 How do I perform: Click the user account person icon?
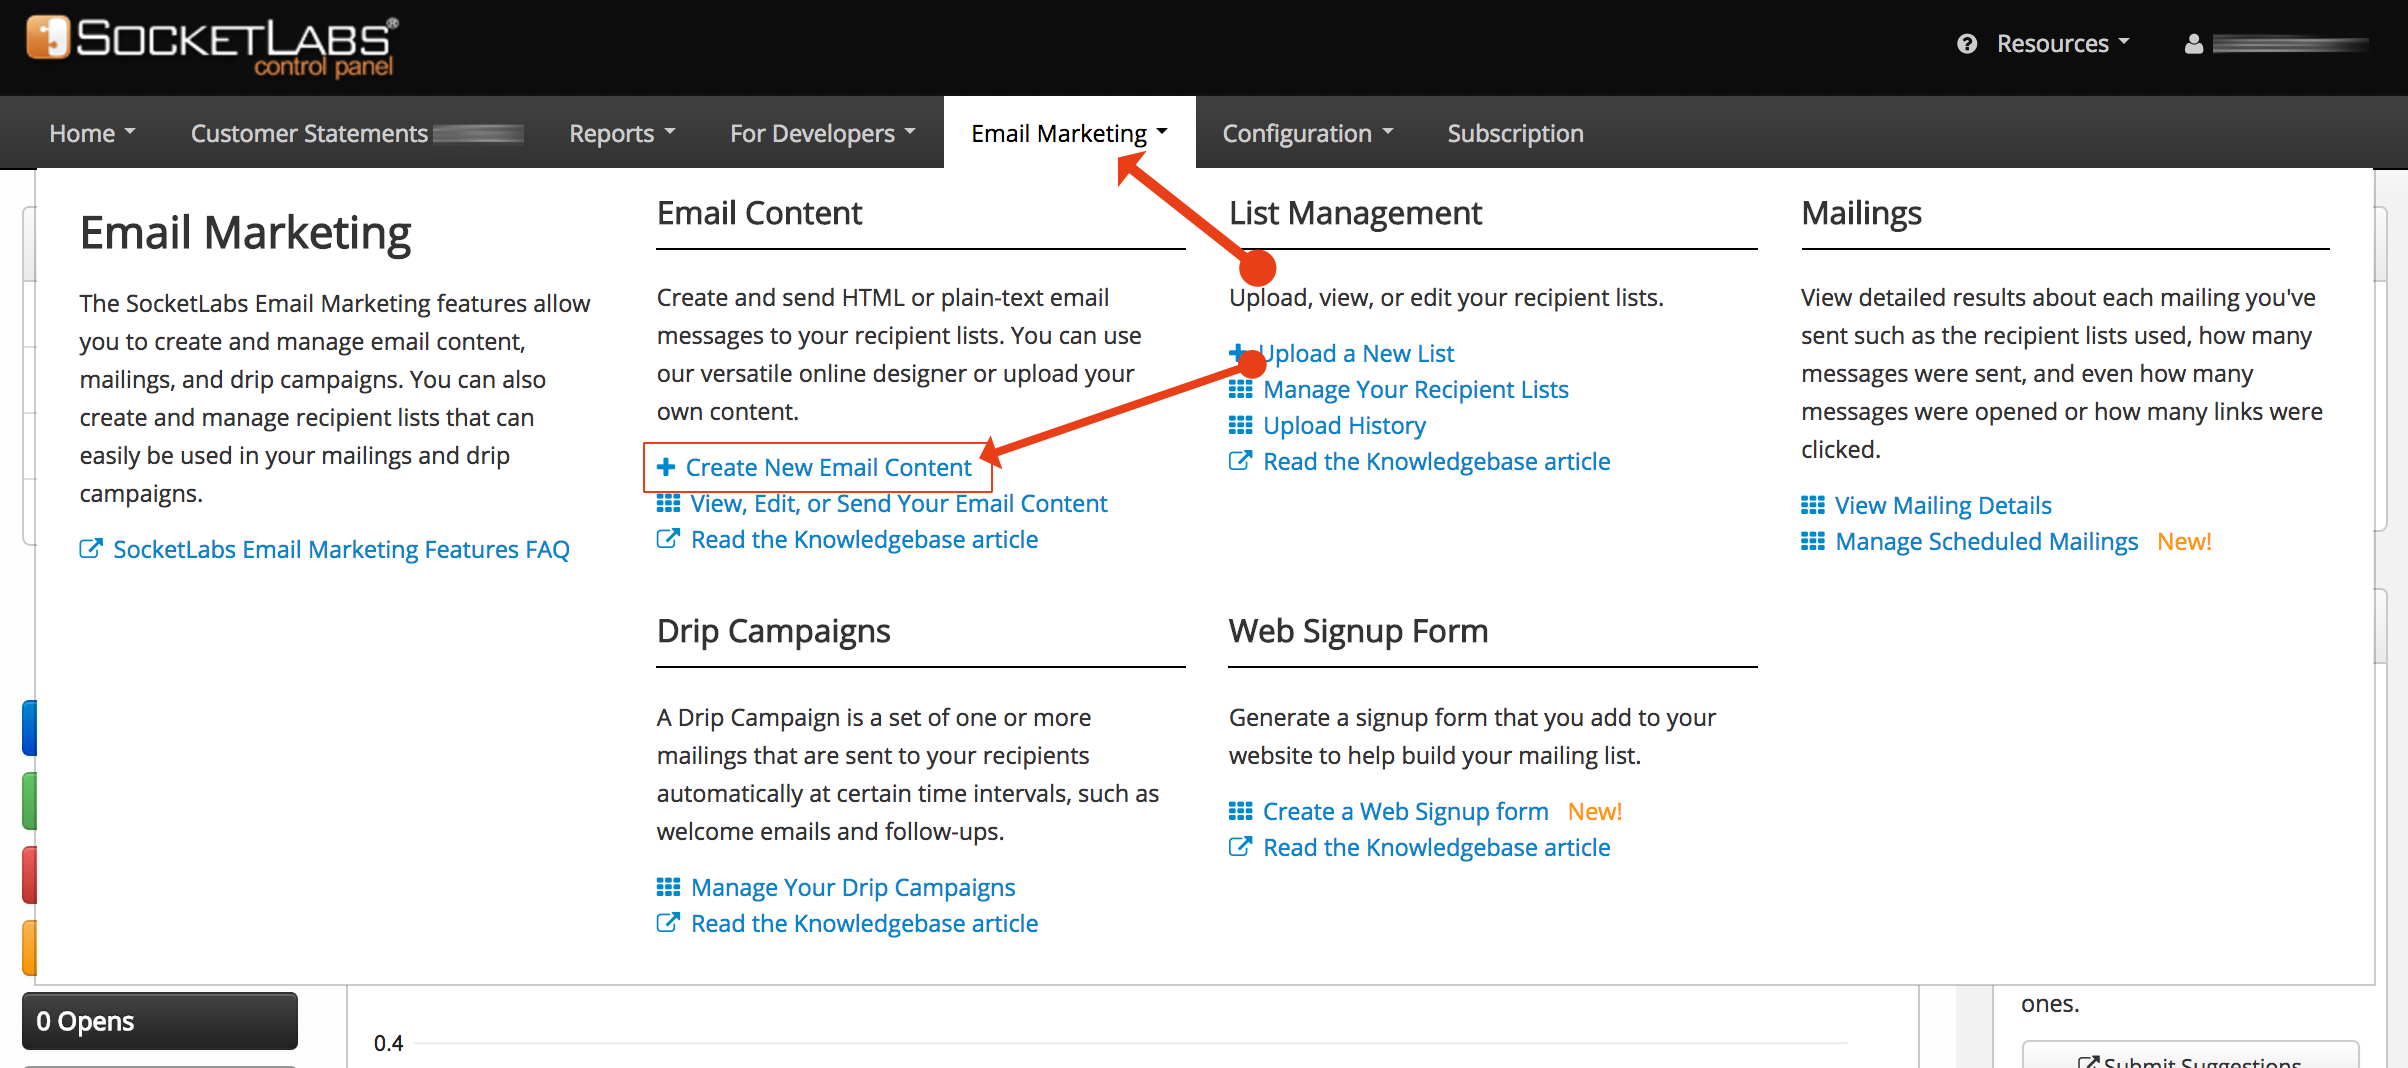pyautogui.click(x=2194, y=44)
